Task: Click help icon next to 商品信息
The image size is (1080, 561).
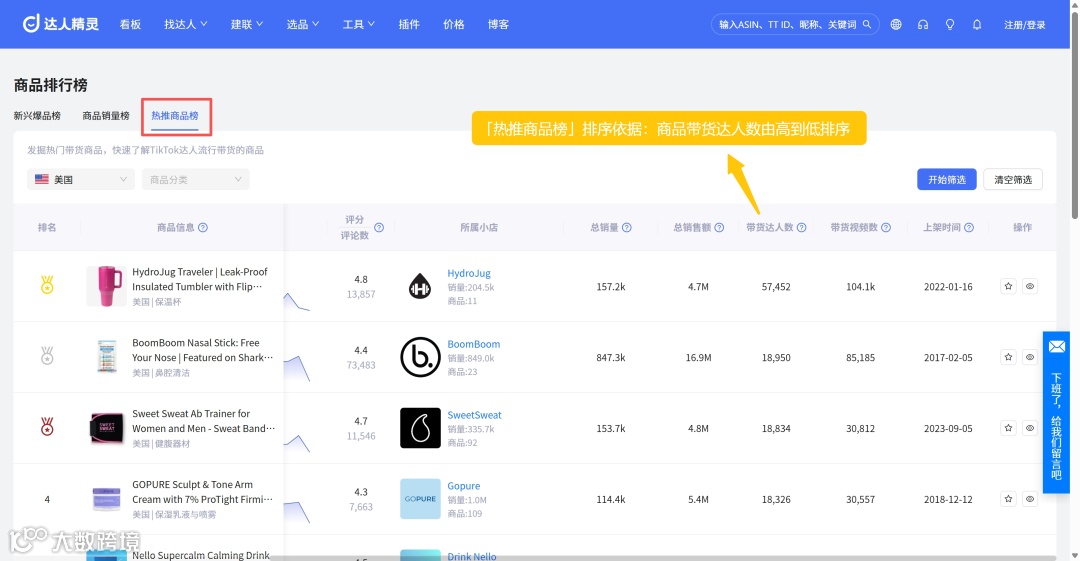Action: pos(203,227)
